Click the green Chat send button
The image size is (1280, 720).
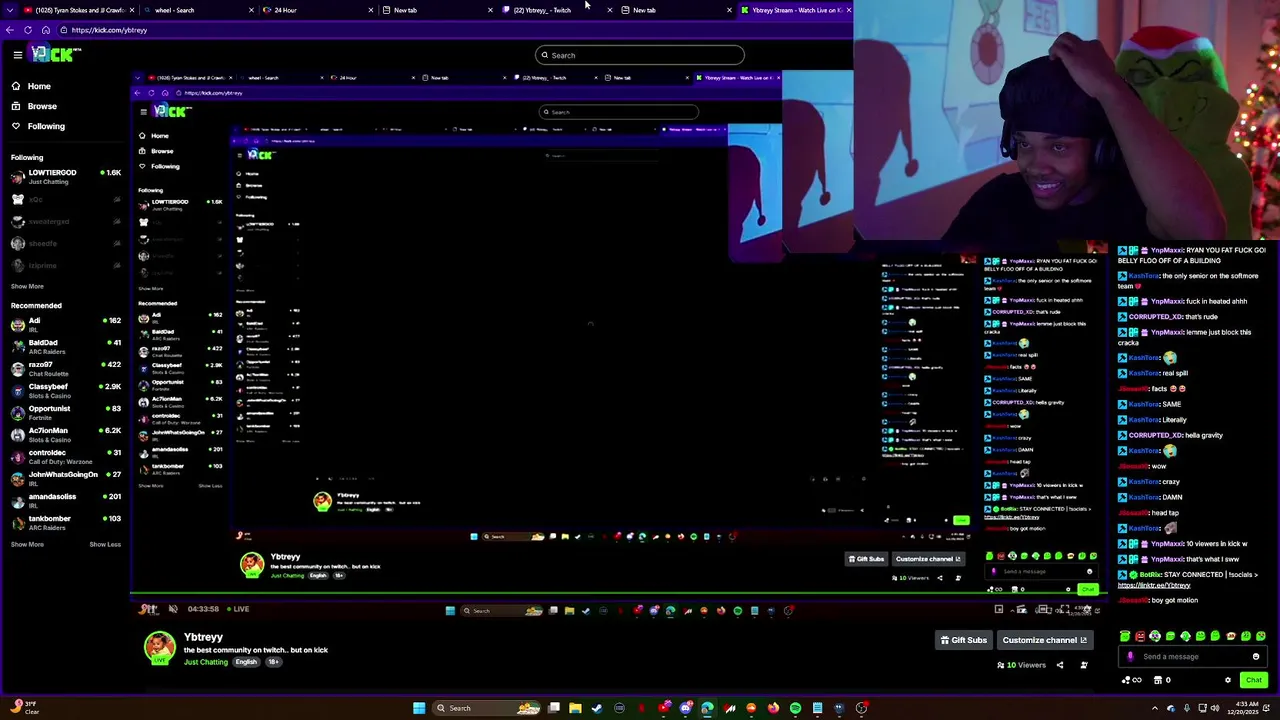pos(1253,680)
